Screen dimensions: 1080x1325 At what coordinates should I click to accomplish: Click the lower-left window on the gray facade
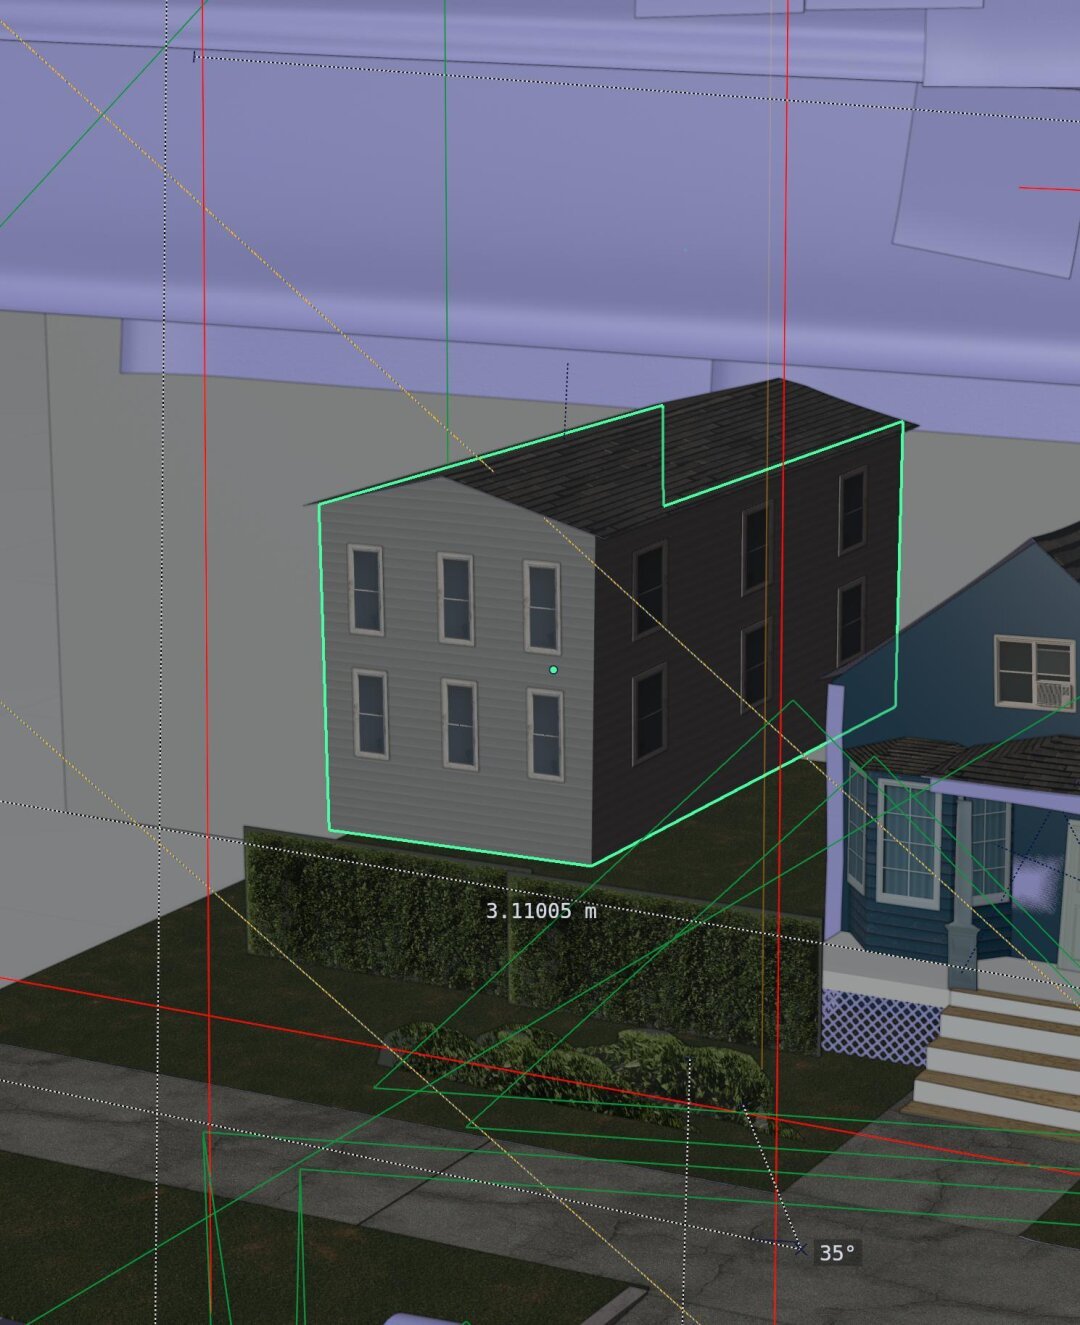pyautogui.click(x=370, y=714)
